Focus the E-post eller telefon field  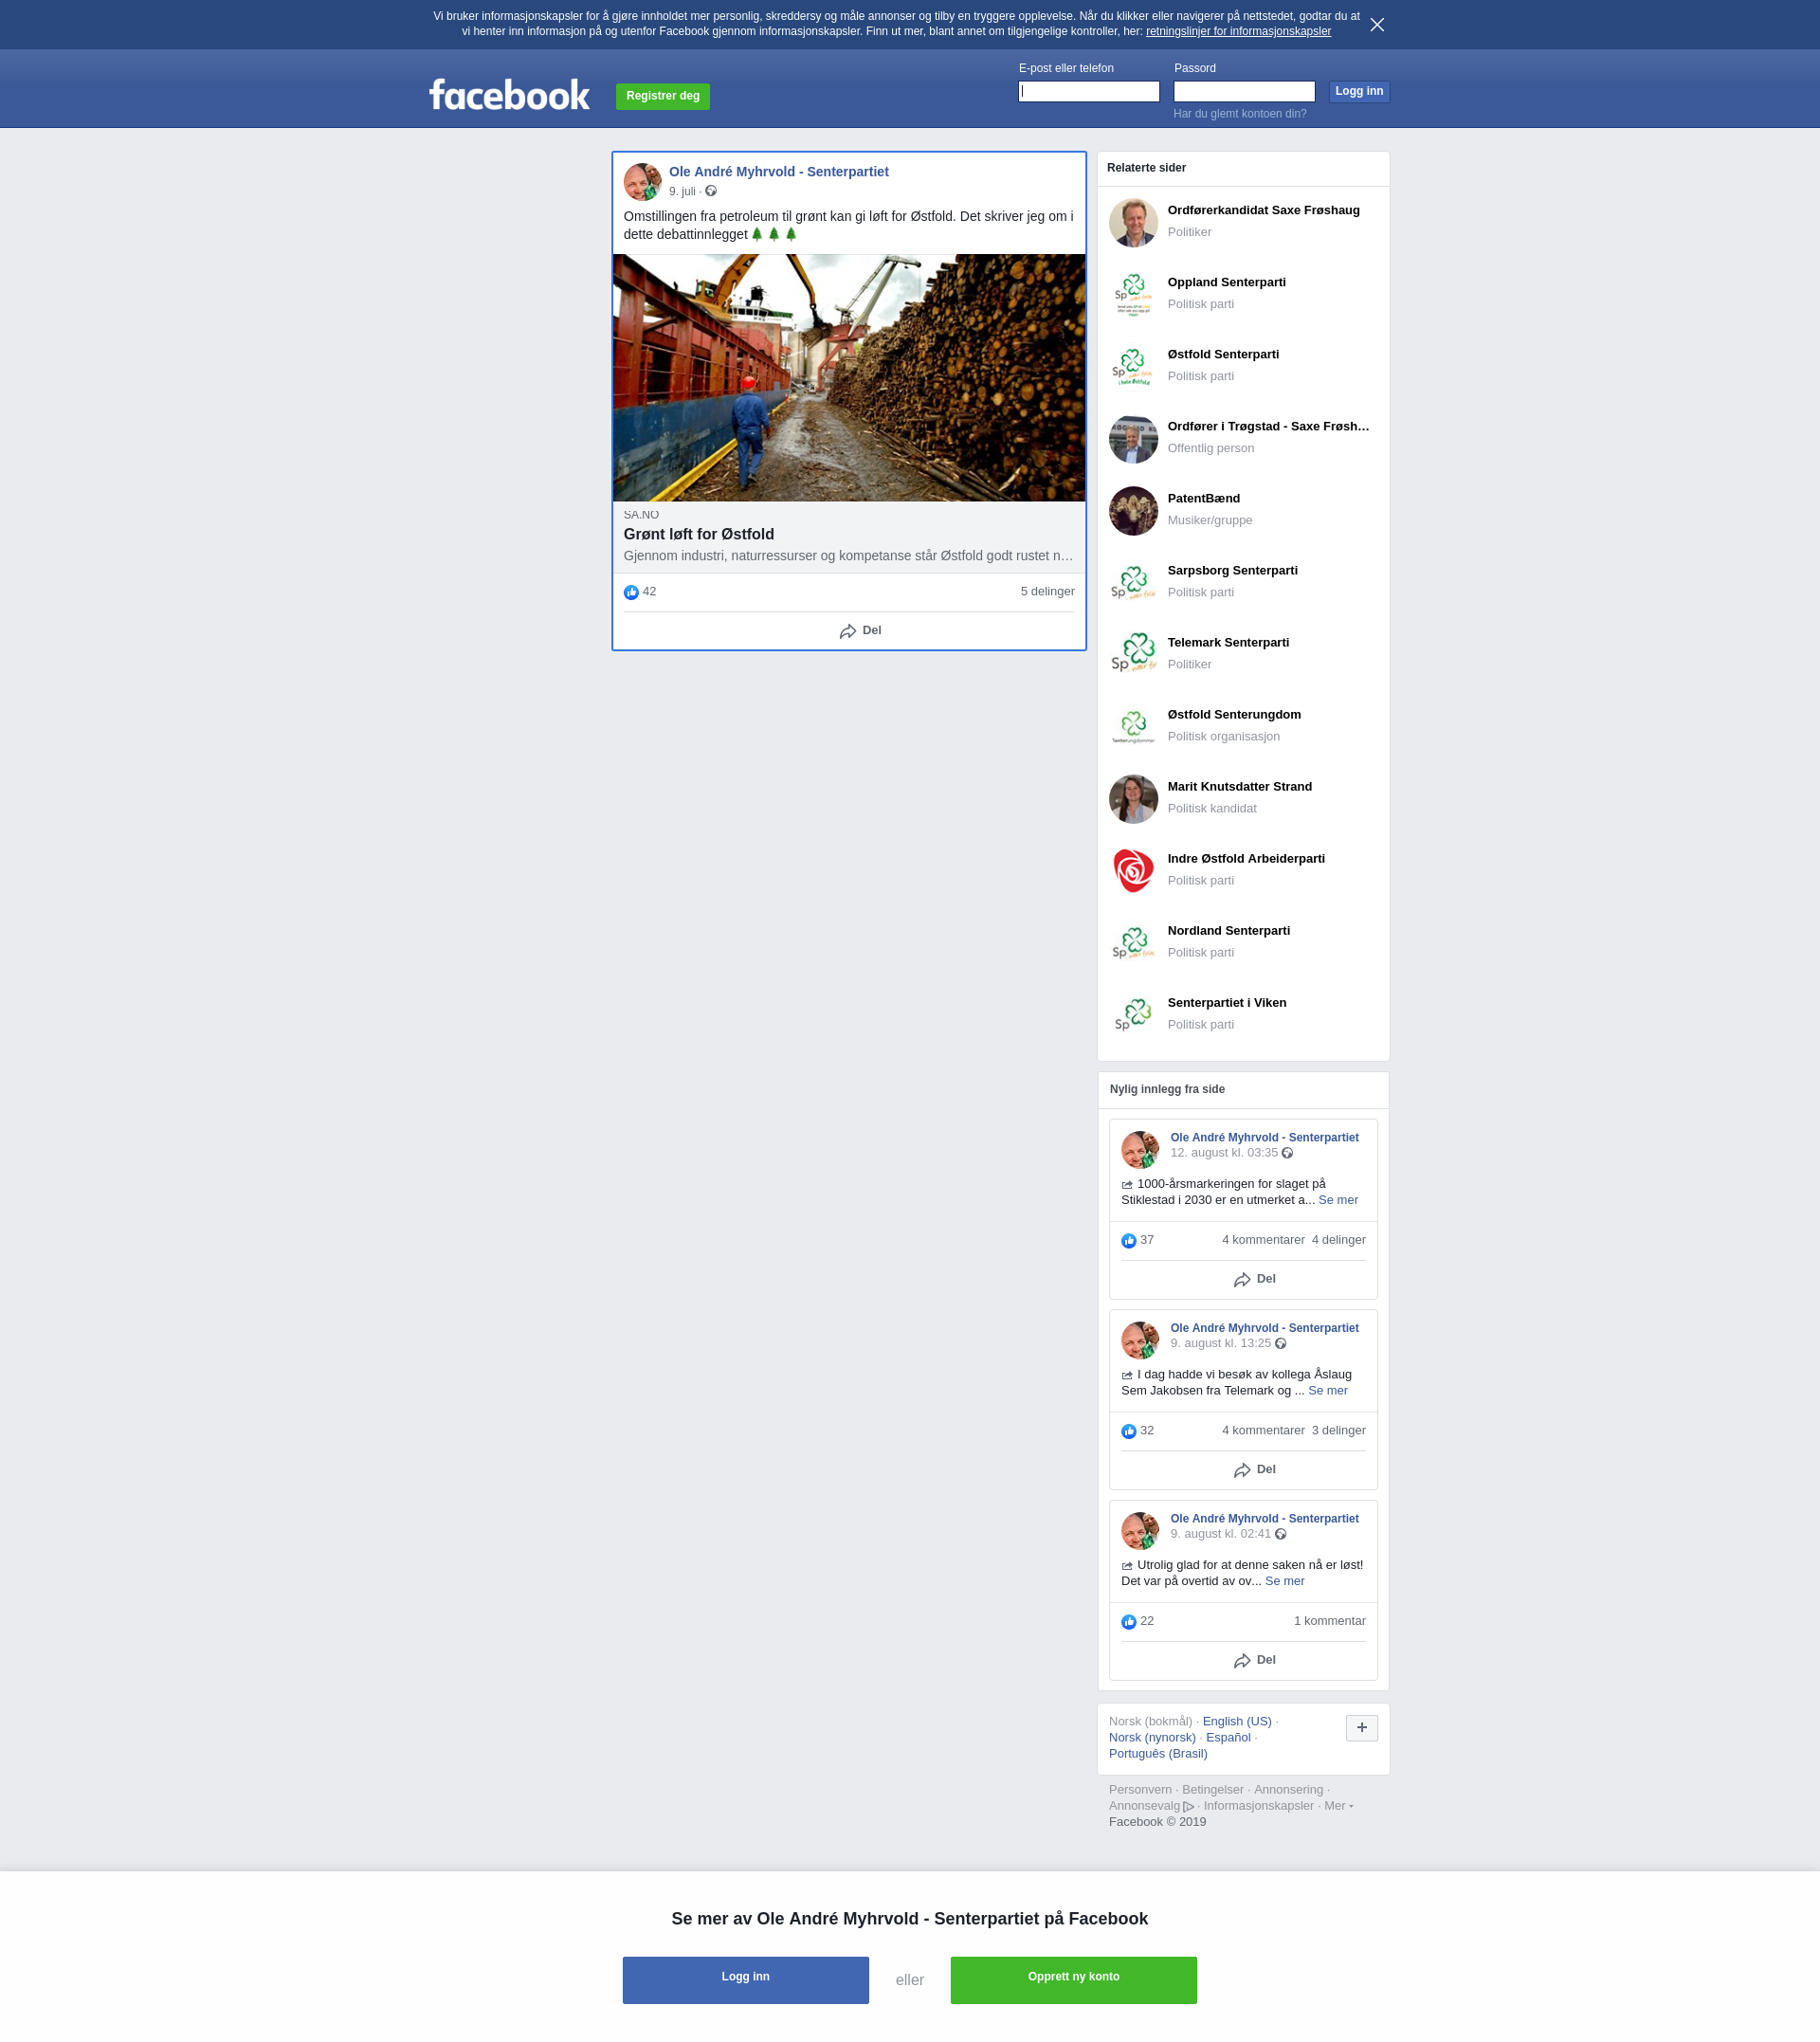click(x=1088, y=92)
